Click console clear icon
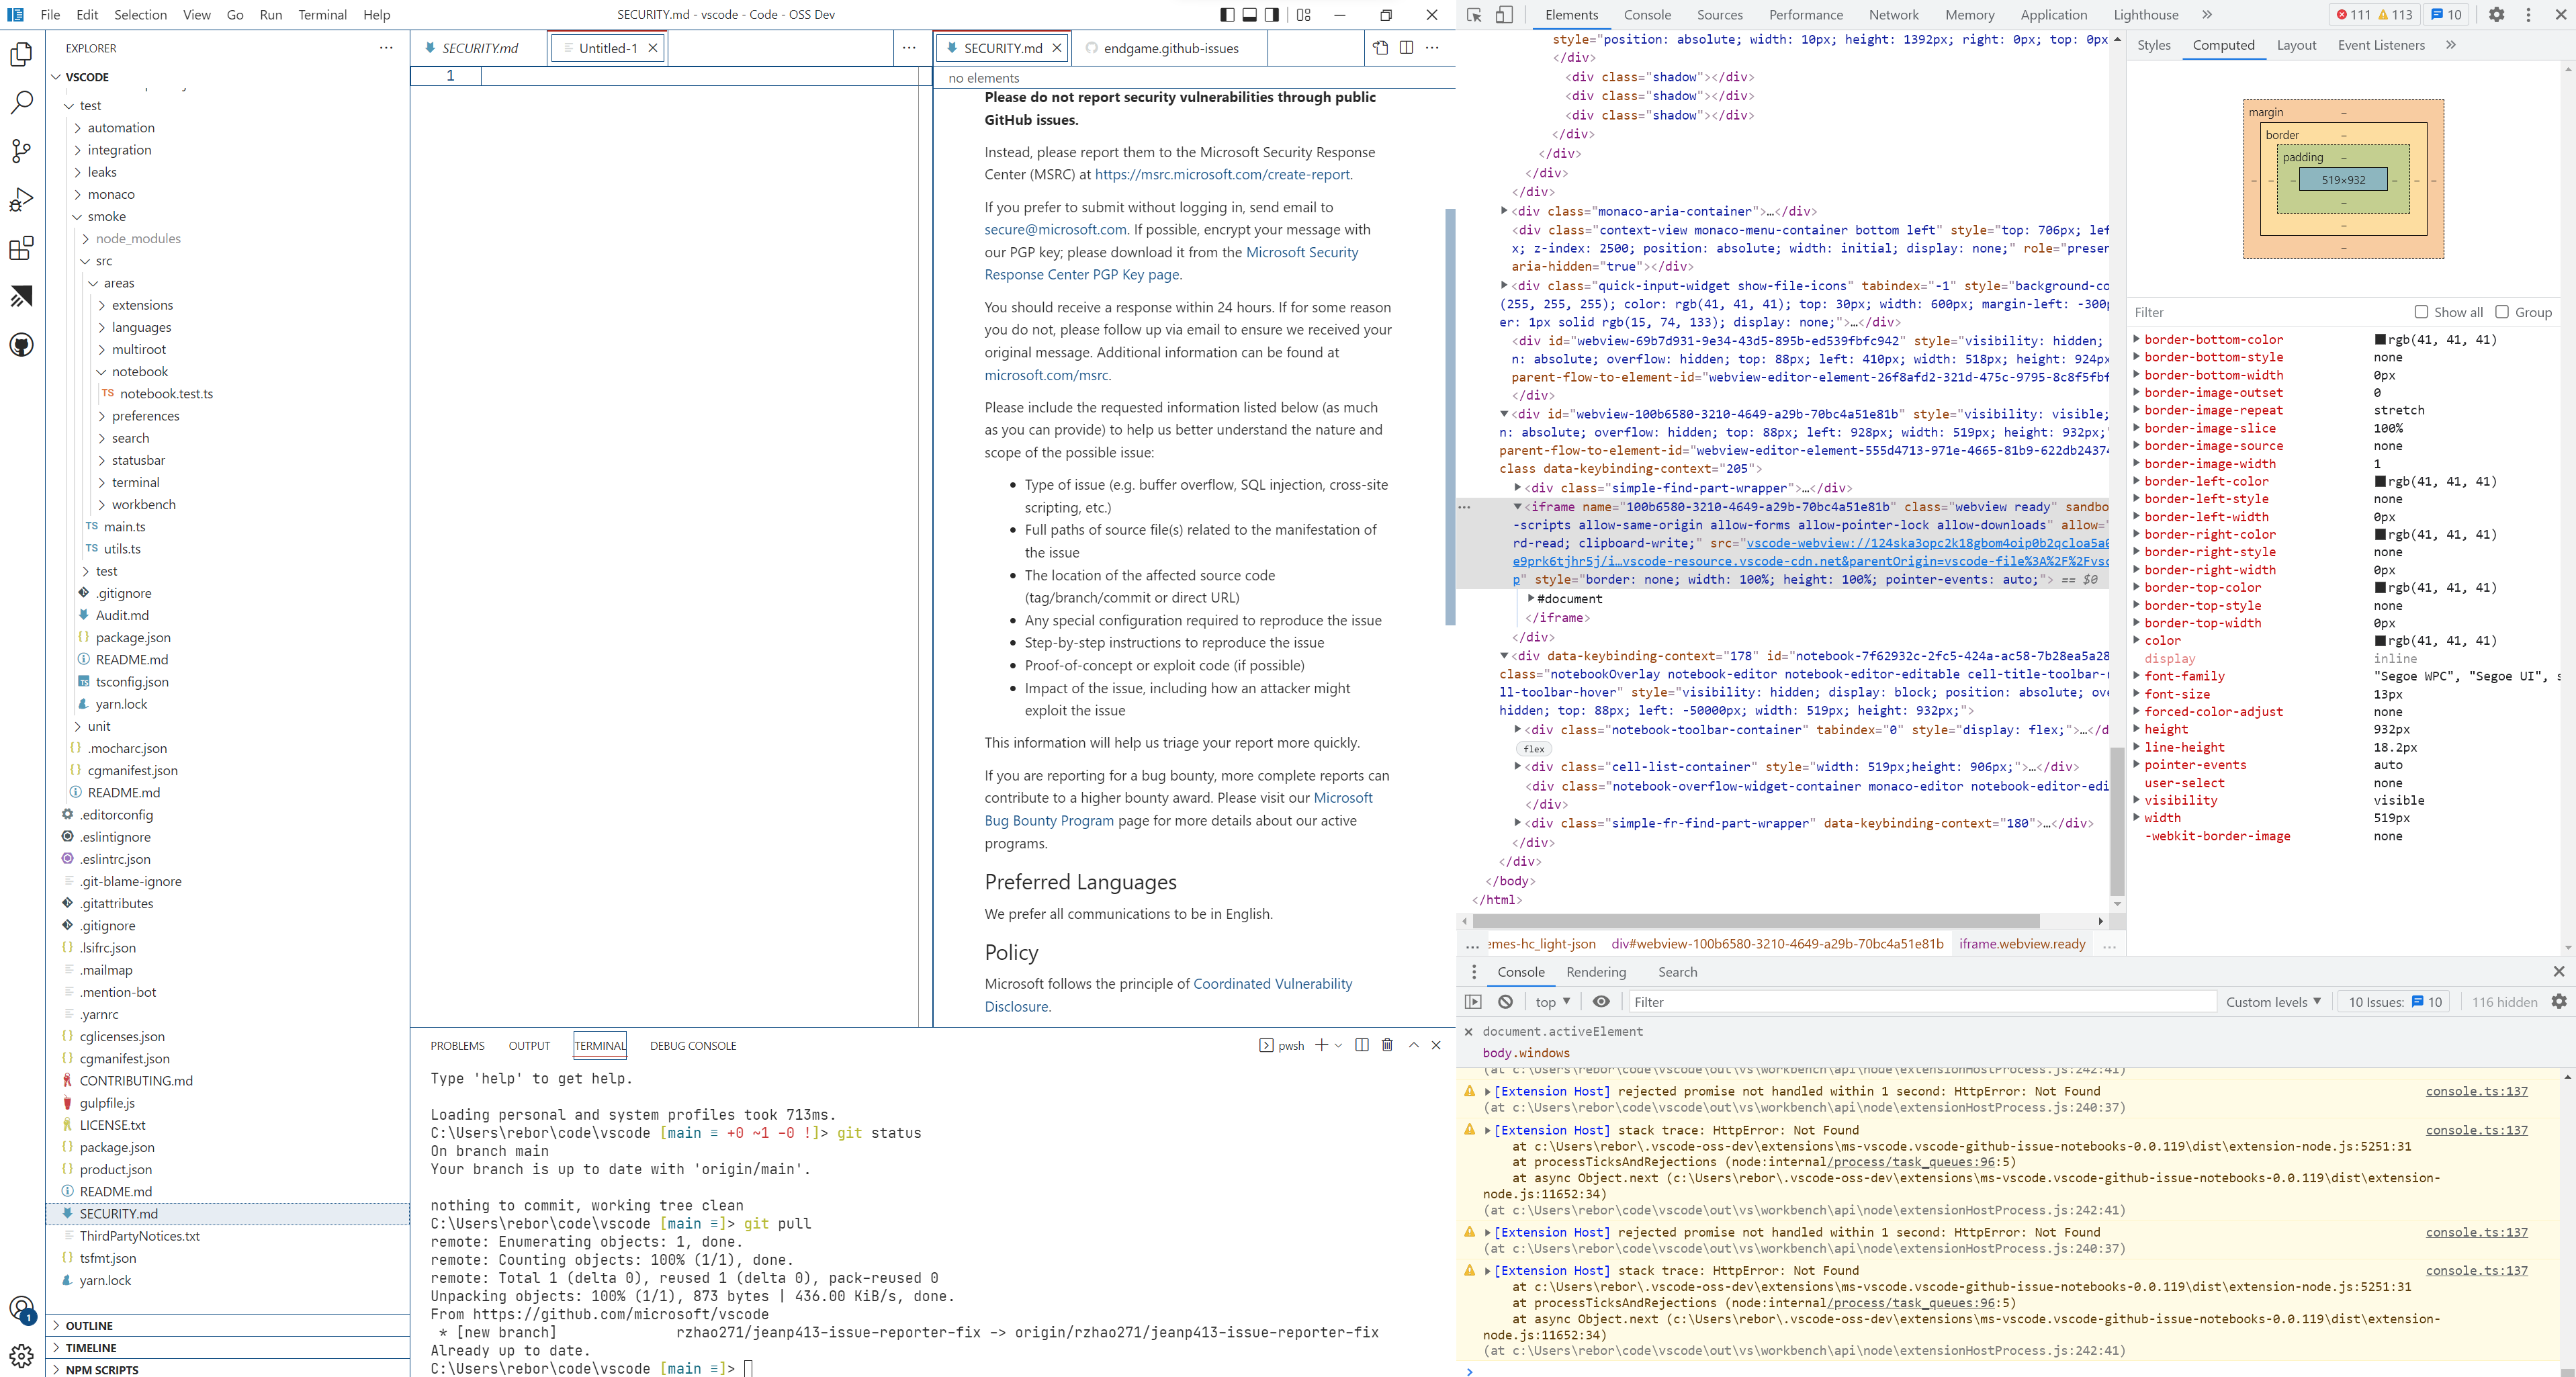2576x1377 pixels. click(1505, 1002)
